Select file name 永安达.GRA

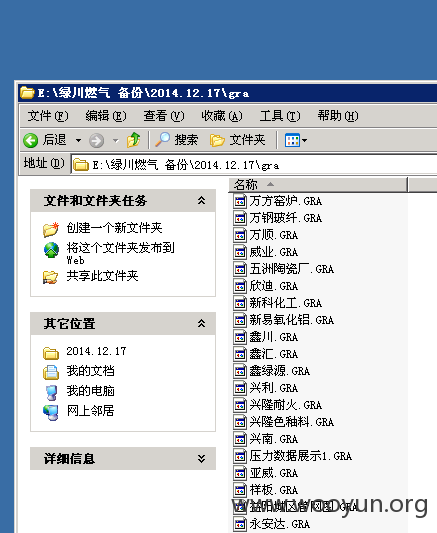280,524
